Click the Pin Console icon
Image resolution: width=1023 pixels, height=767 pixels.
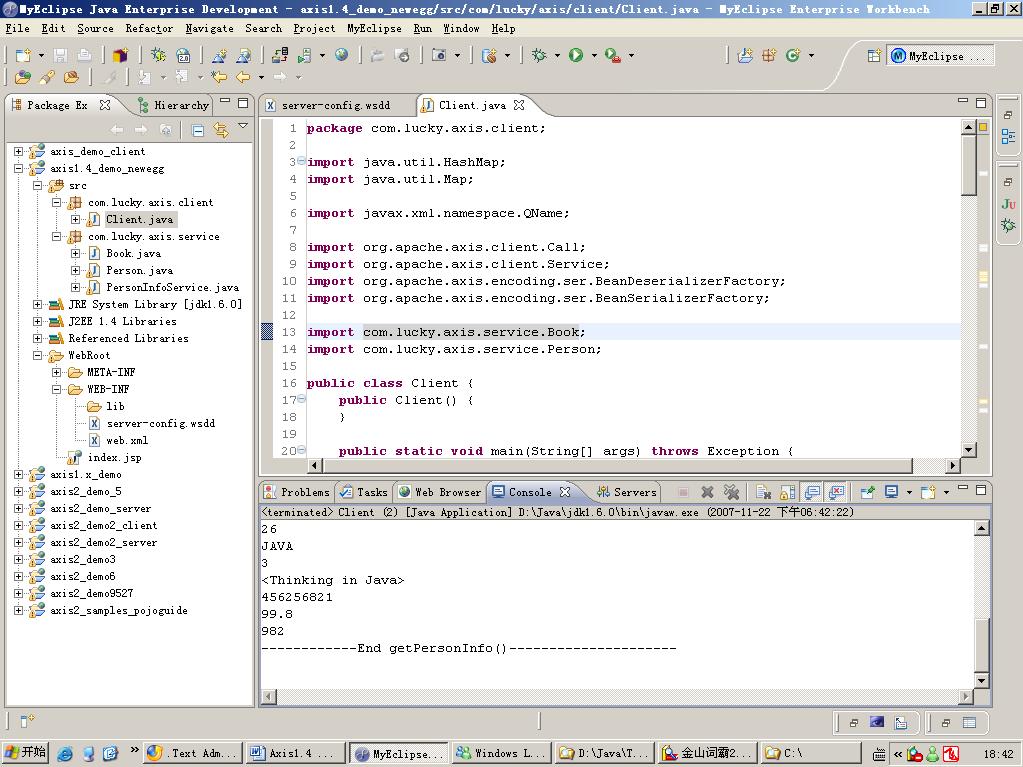pyautogui.click(x=868, y=492)
